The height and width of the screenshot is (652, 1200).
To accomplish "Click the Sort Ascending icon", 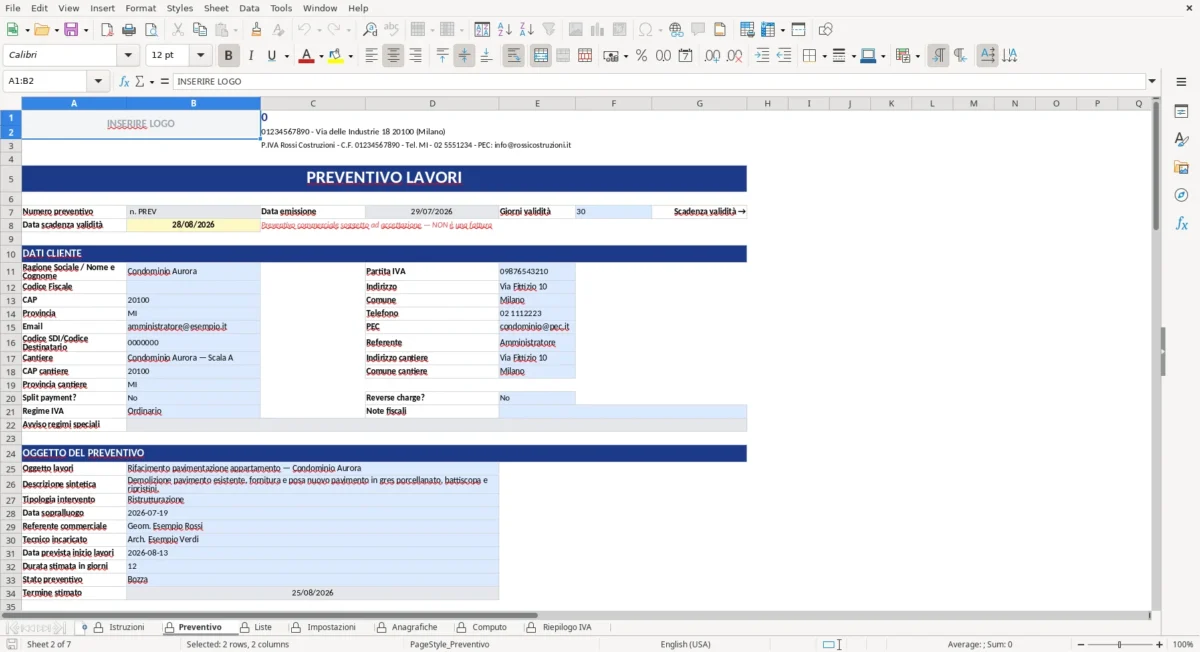I will [x=505, y=30].
